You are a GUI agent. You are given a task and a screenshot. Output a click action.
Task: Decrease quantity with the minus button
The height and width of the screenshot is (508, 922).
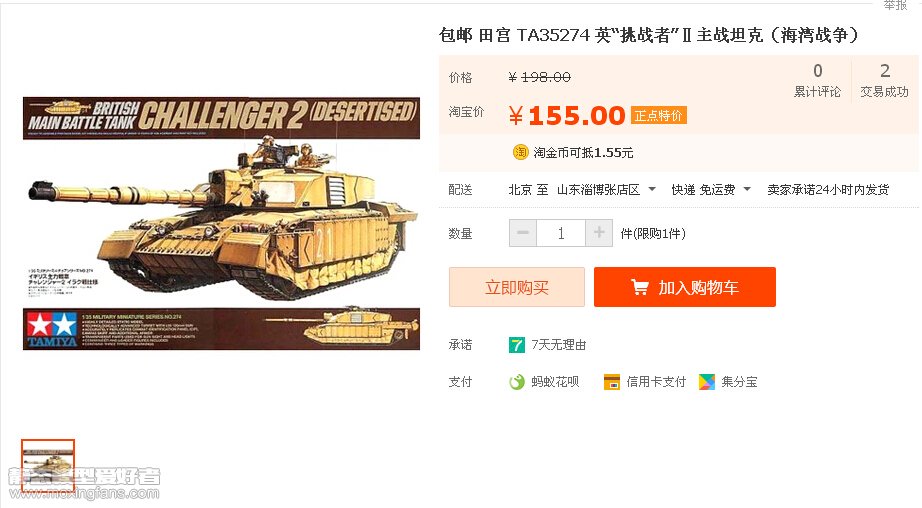click(x=522, y=233)
